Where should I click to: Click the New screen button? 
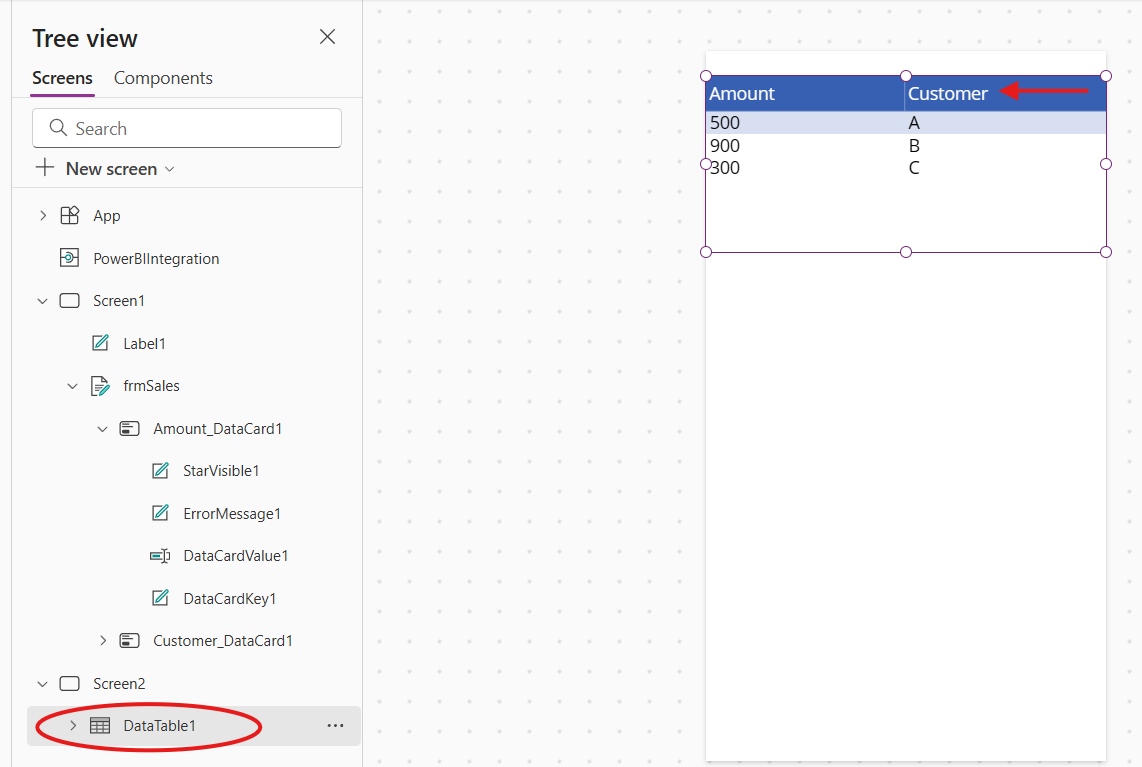pyautogui.click(x=106, y=168)
